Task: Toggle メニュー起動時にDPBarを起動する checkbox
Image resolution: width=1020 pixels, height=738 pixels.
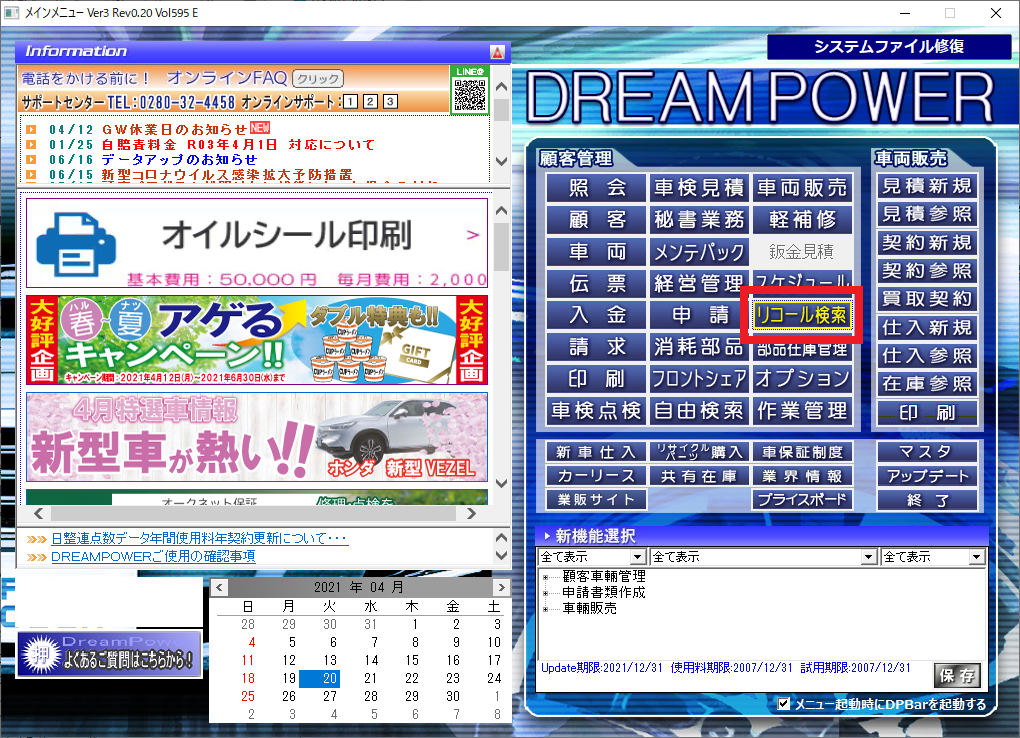Action: 784,704
